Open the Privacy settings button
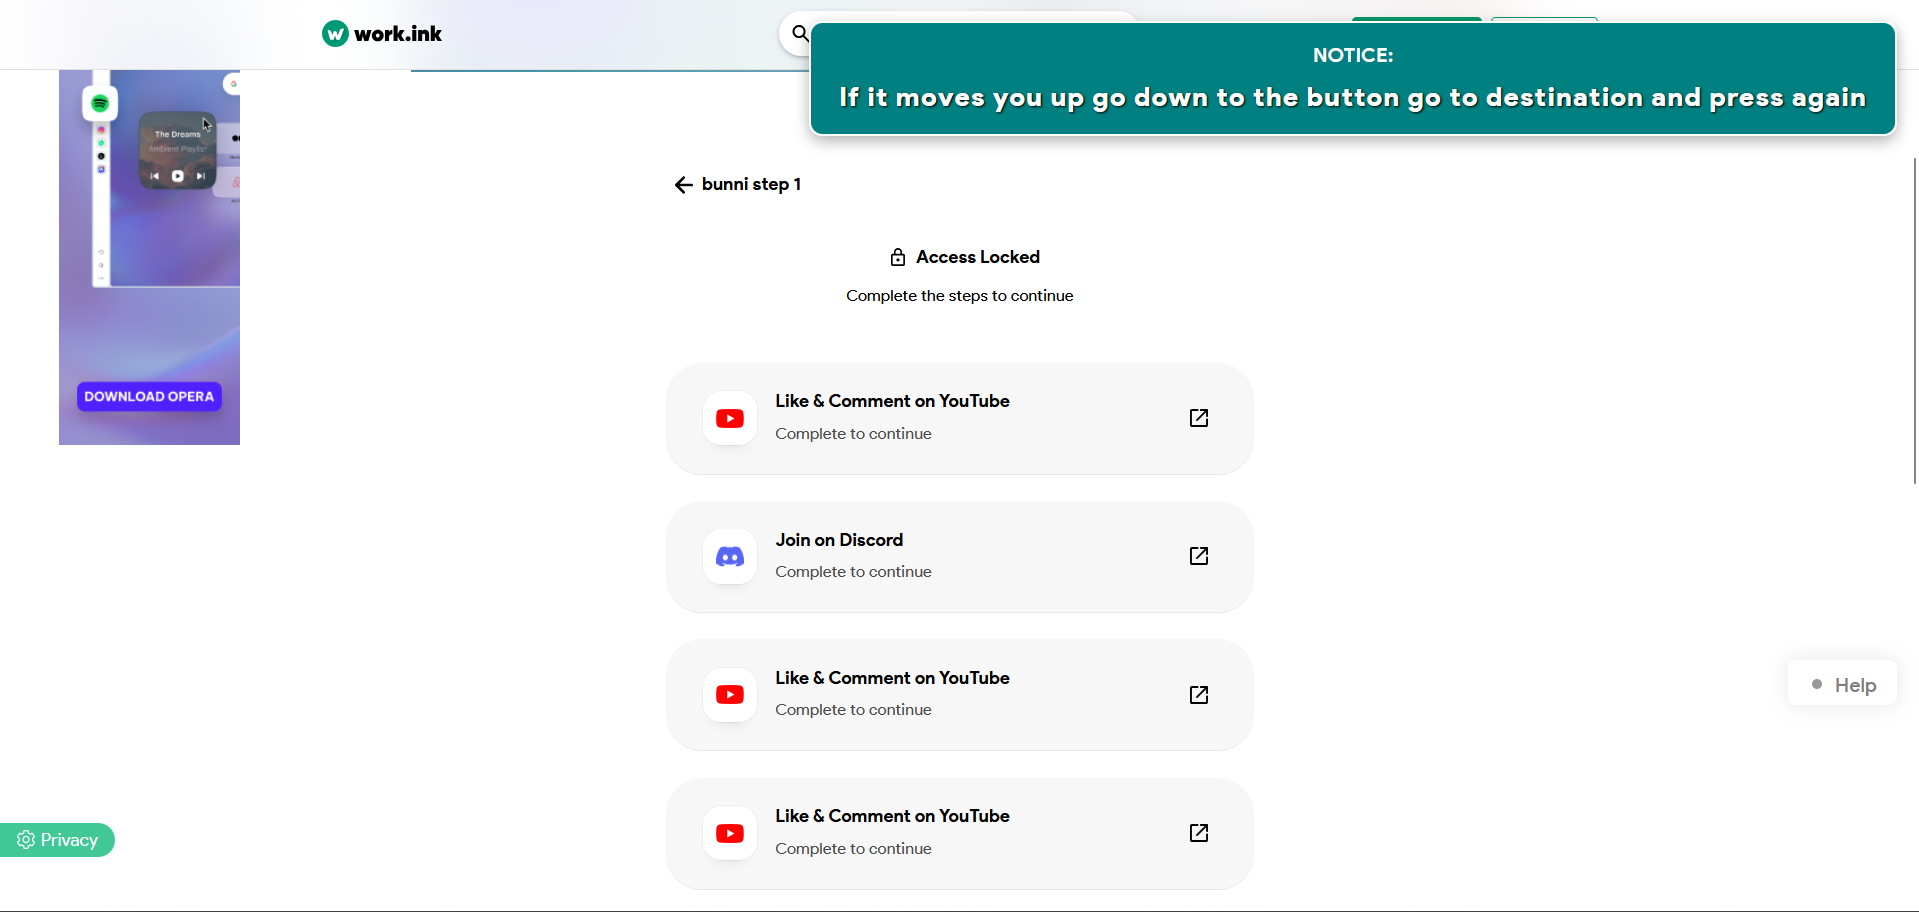Viewport: 1919px width, 912px height. (57, 840)
